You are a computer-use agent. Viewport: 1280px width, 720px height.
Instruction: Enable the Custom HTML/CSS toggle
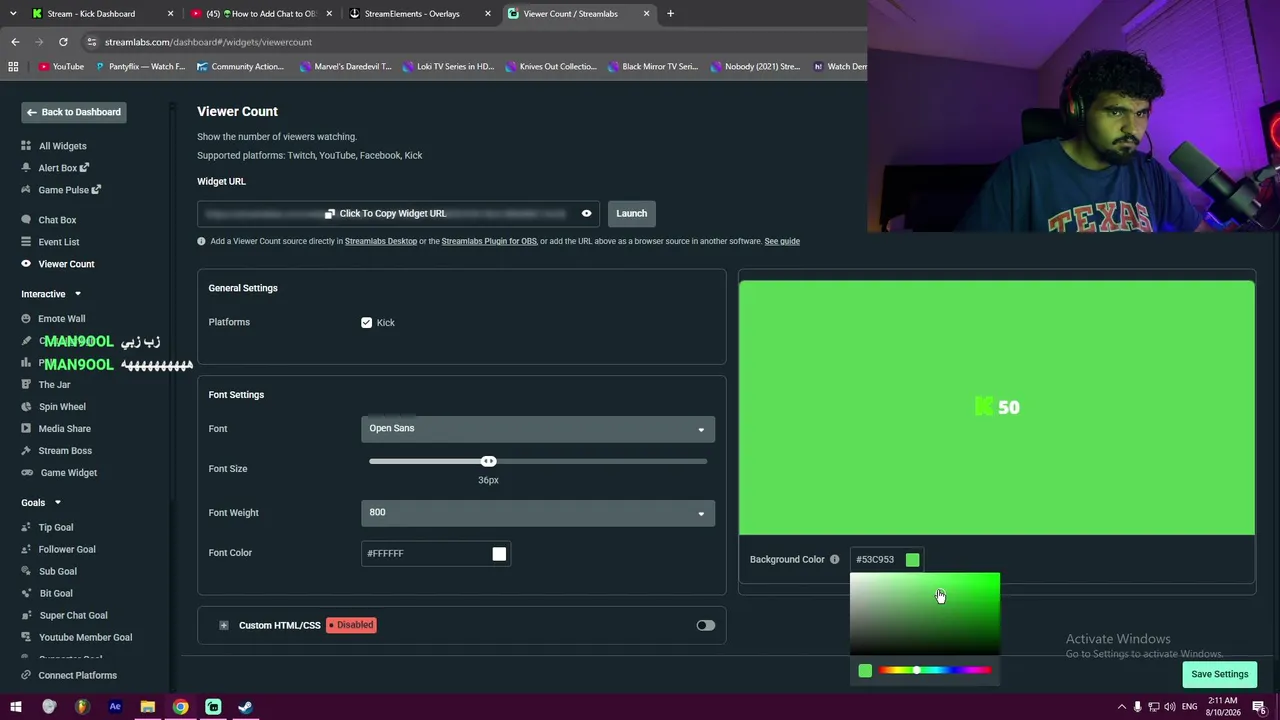[706, 626]
